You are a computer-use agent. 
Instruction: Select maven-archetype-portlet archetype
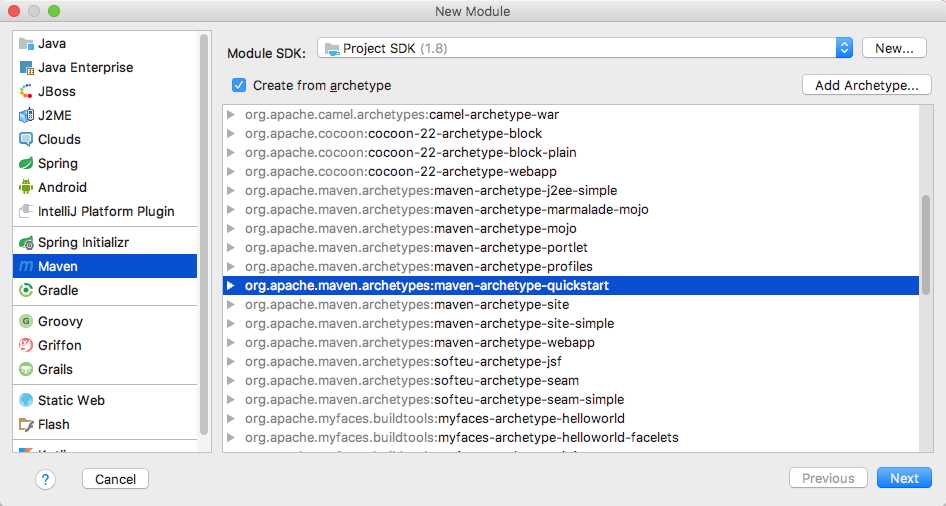570,247
